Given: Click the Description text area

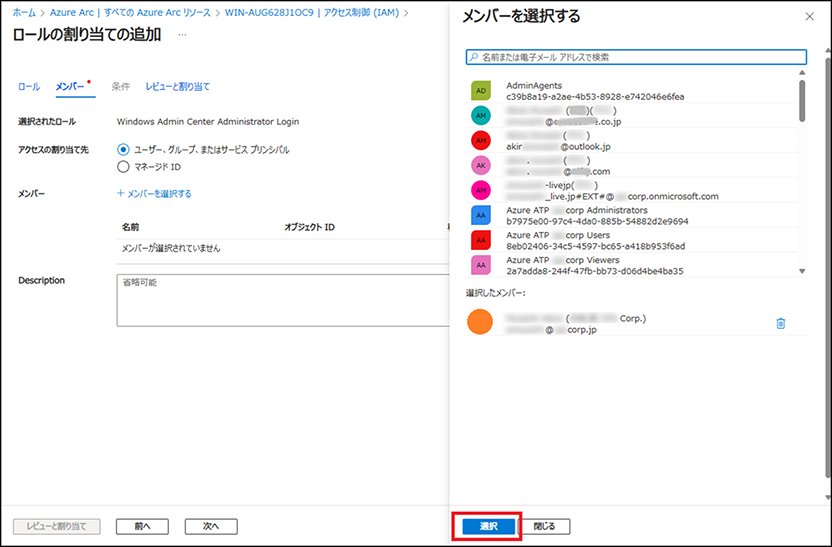Looking at the screenshot, I should tap(283, 300).
